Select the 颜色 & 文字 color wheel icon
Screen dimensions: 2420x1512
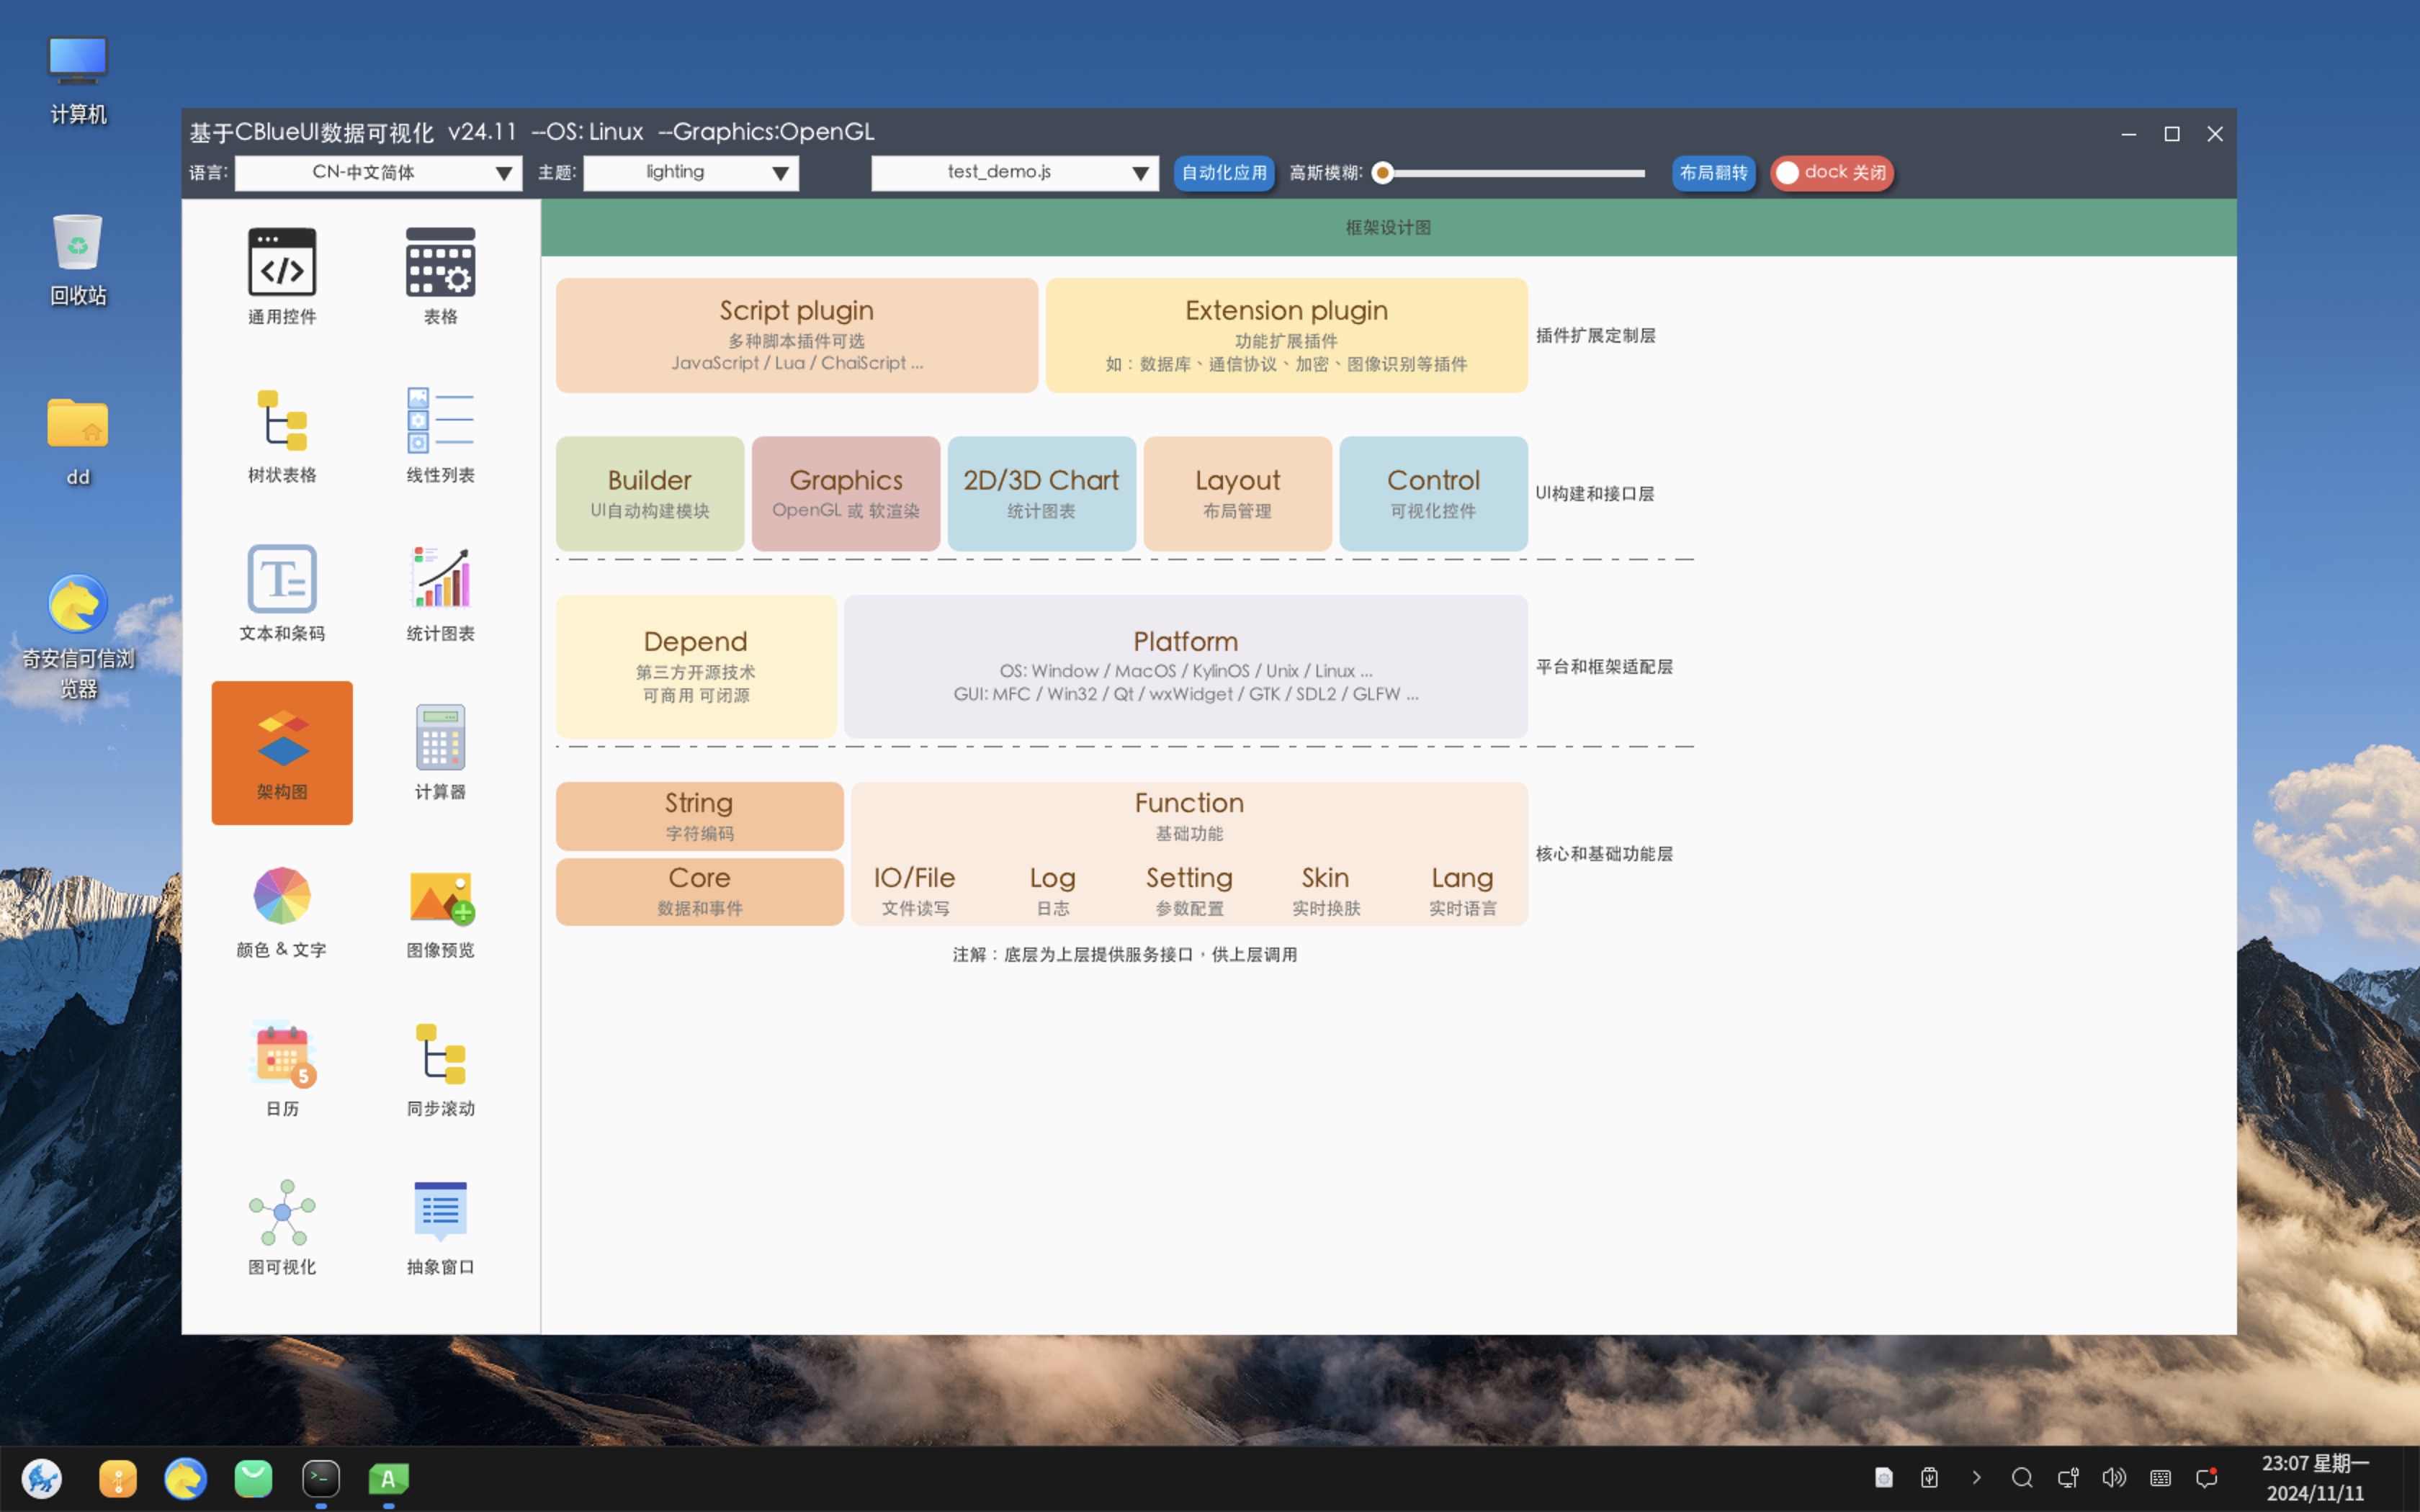tap(282, 895)
